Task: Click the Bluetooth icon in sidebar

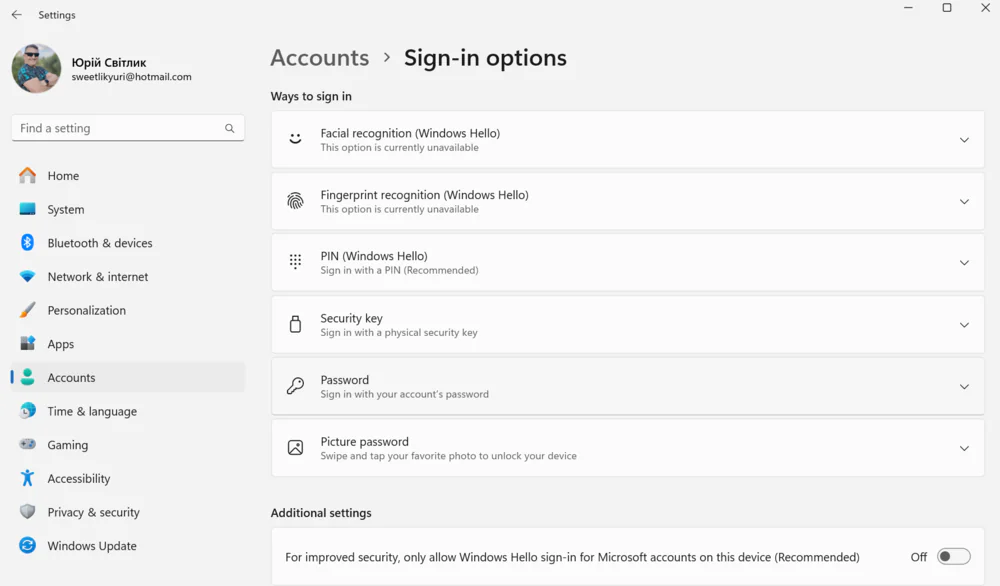Action: pos(27,242)
